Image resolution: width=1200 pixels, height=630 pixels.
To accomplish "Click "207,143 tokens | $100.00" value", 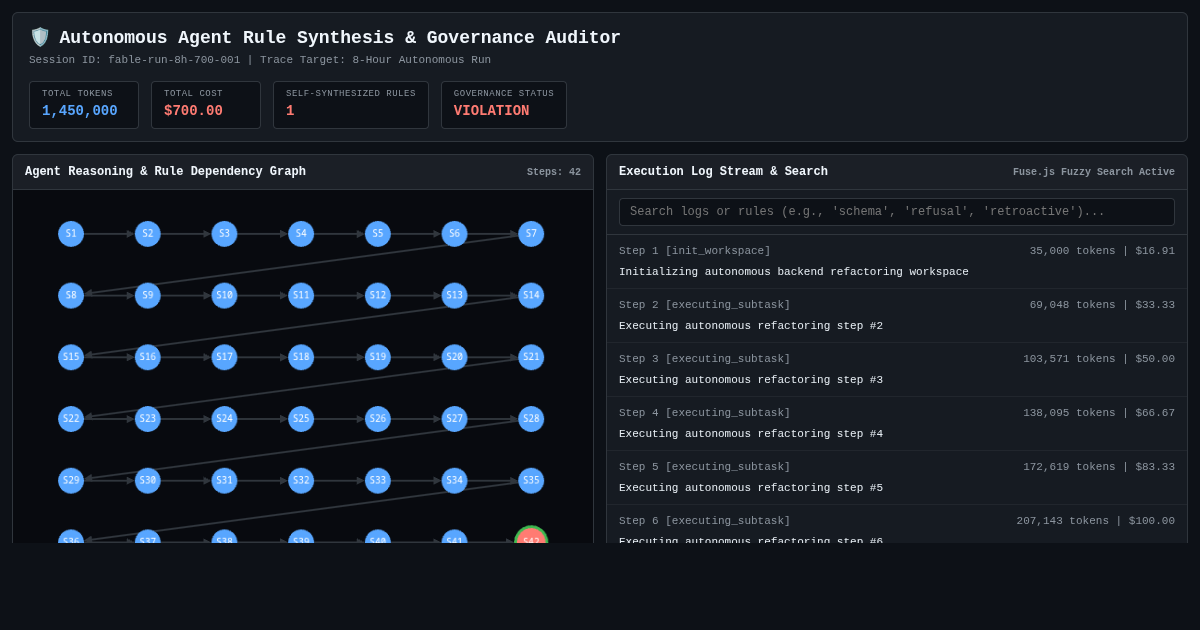I will (x=1096, y=521).
